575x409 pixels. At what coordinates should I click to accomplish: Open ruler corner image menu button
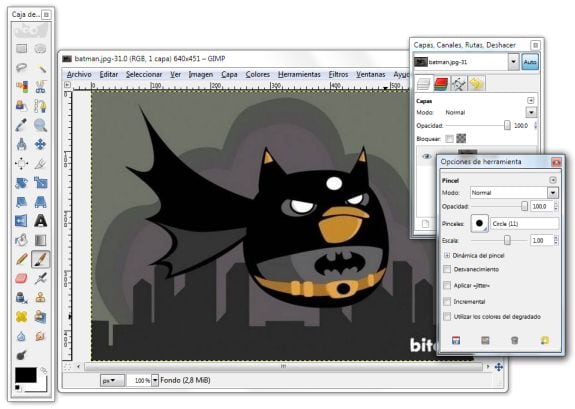point(67,85)
